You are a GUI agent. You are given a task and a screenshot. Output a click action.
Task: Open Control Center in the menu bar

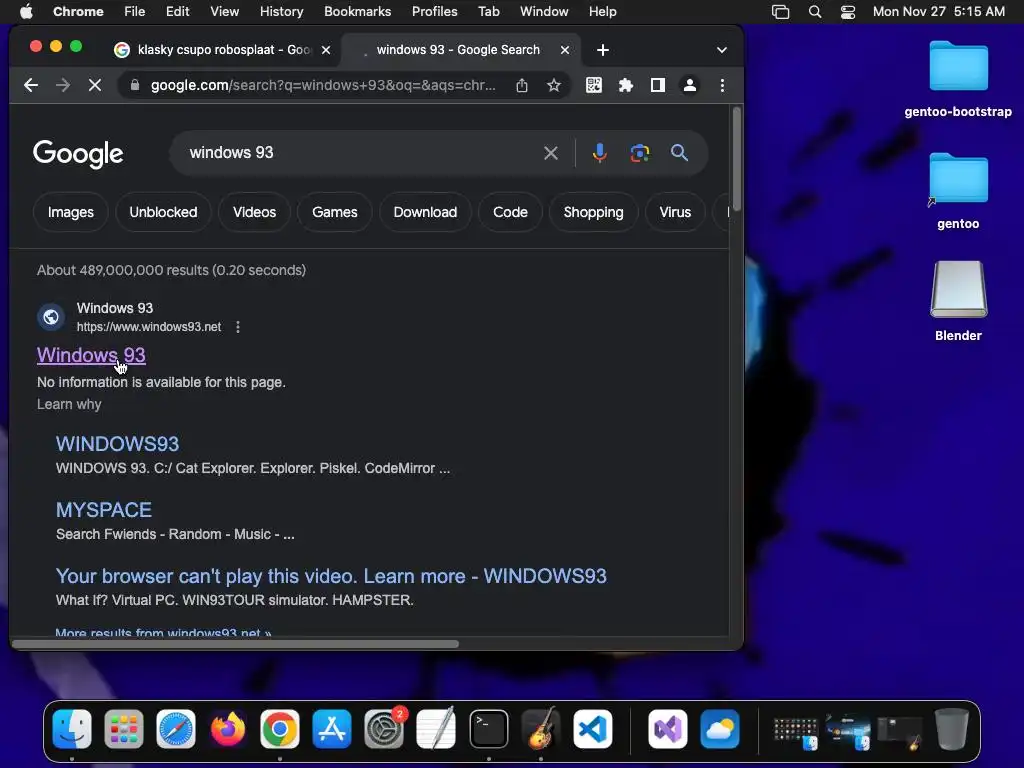point(848,11)
